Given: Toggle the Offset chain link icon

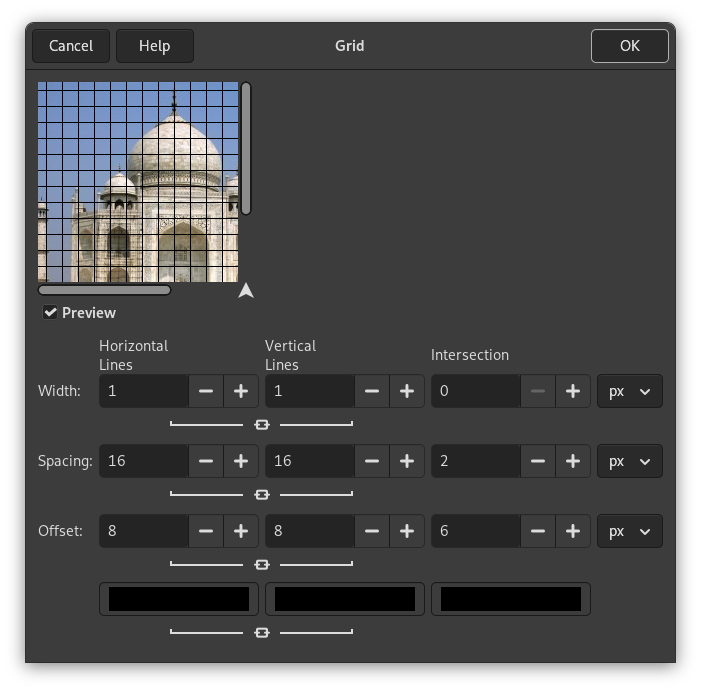Looking at the screenshot, I should coord(262,564).
